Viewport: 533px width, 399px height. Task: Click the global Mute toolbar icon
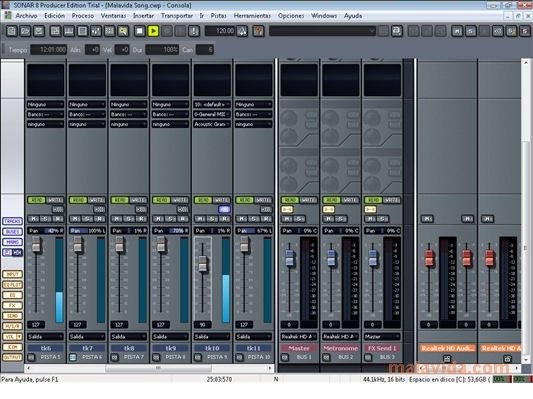tap(457, 31)
